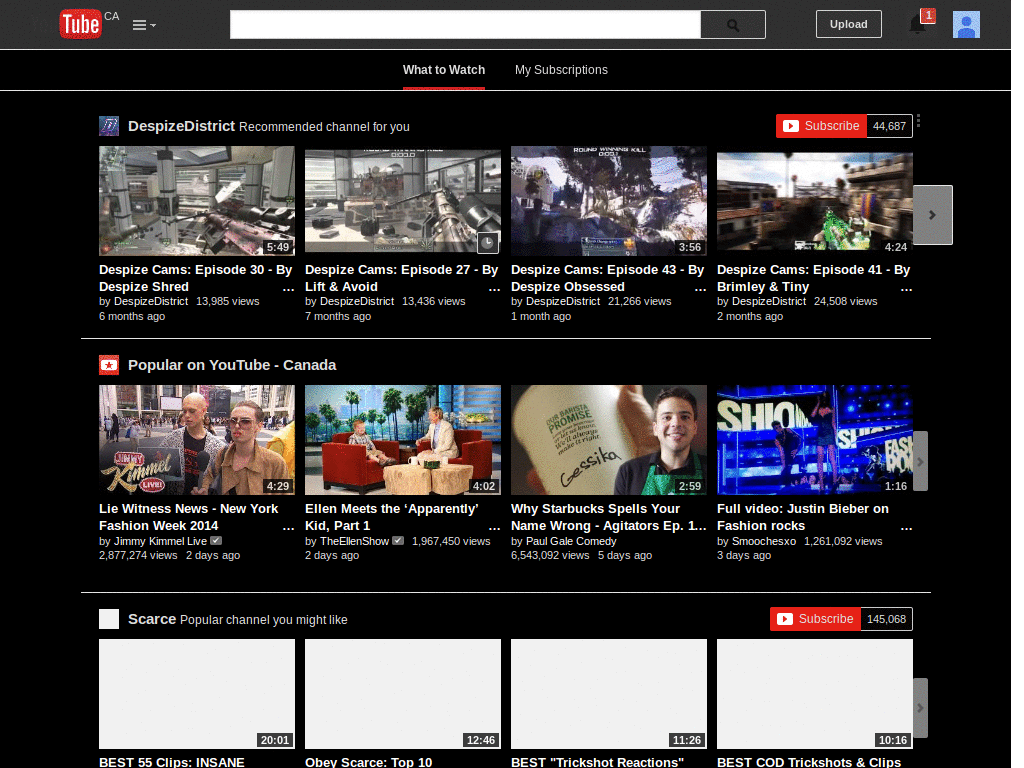This screenshot has width=1024, height=768.
Task: Open Episode 41 Brimley & Tiny title
Action: pos(813,278)
